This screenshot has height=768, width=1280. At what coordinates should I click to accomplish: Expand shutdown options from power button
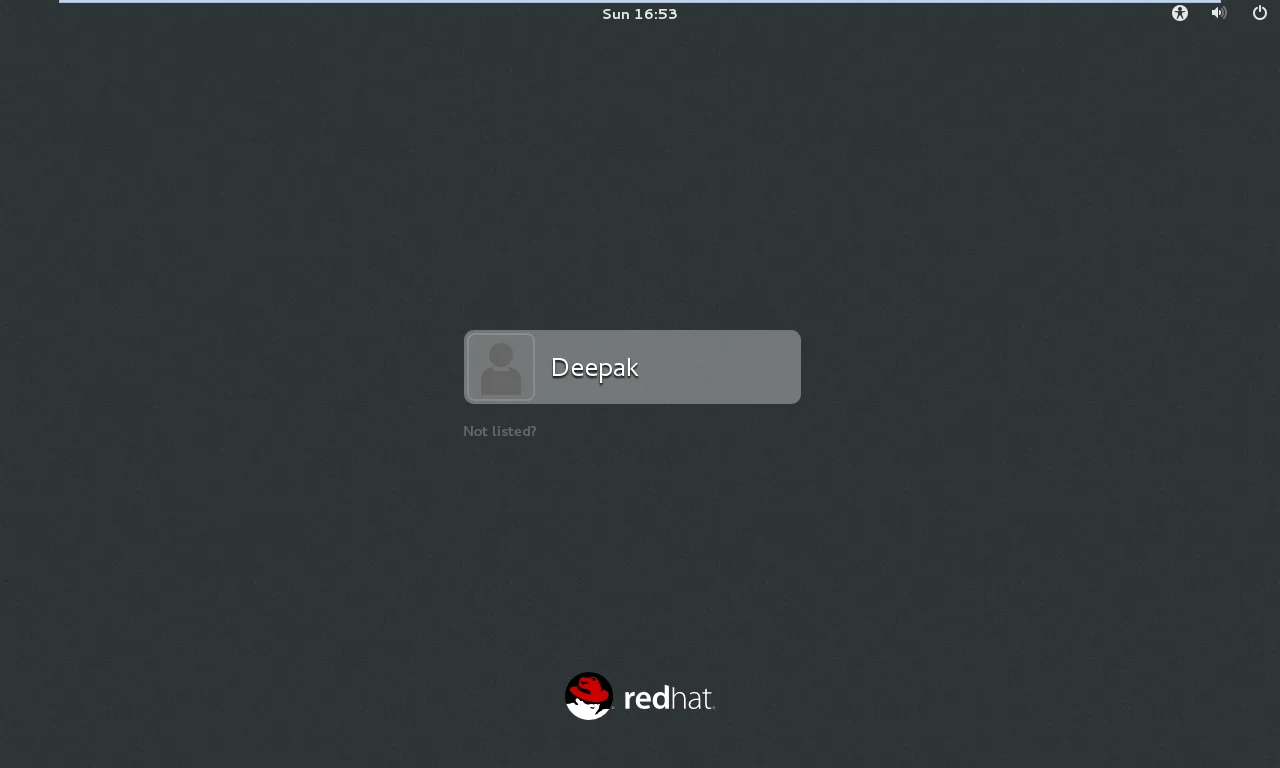(1260, 13)
